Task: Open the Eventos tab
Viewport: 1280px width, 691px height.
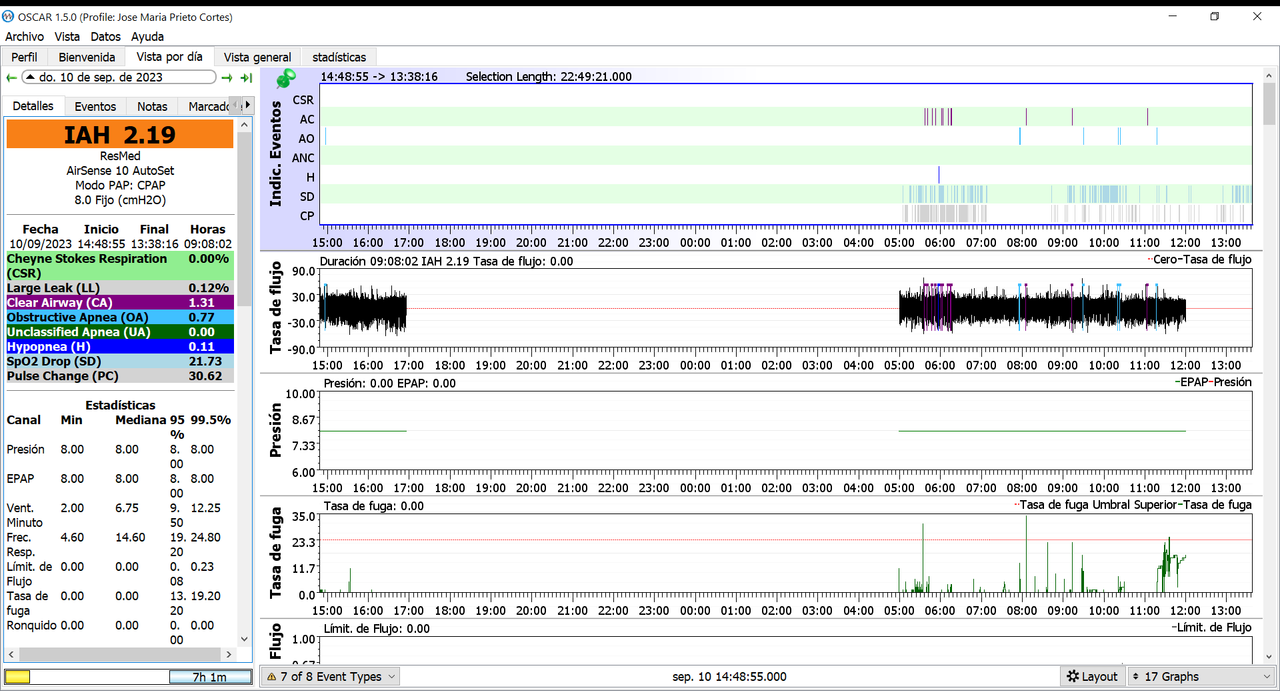Action: (x=95, y=106)
